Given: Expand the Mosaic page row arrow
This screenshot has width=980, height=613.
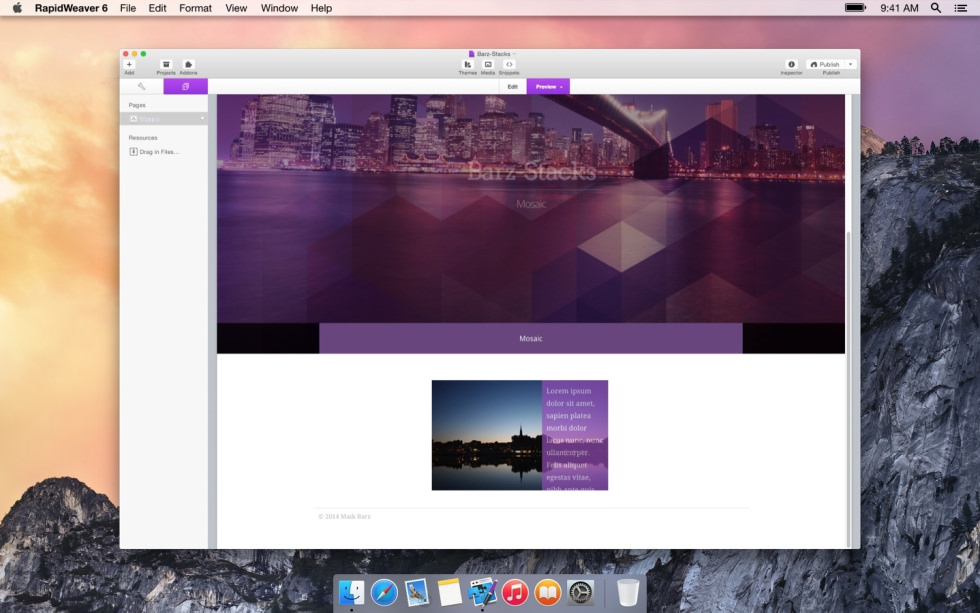Looking at the screenshot, I should coord(202,119).
